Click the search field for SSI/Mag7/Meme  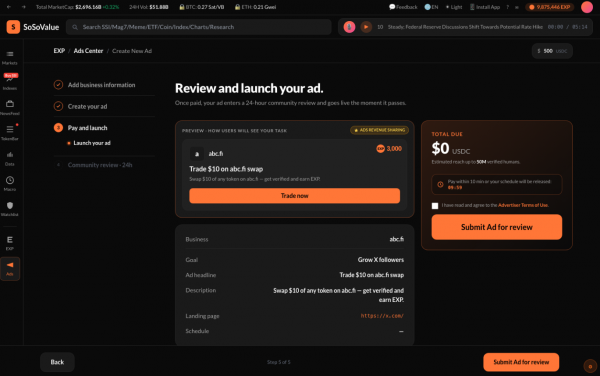pyautogui.click(x=199, y=27)
